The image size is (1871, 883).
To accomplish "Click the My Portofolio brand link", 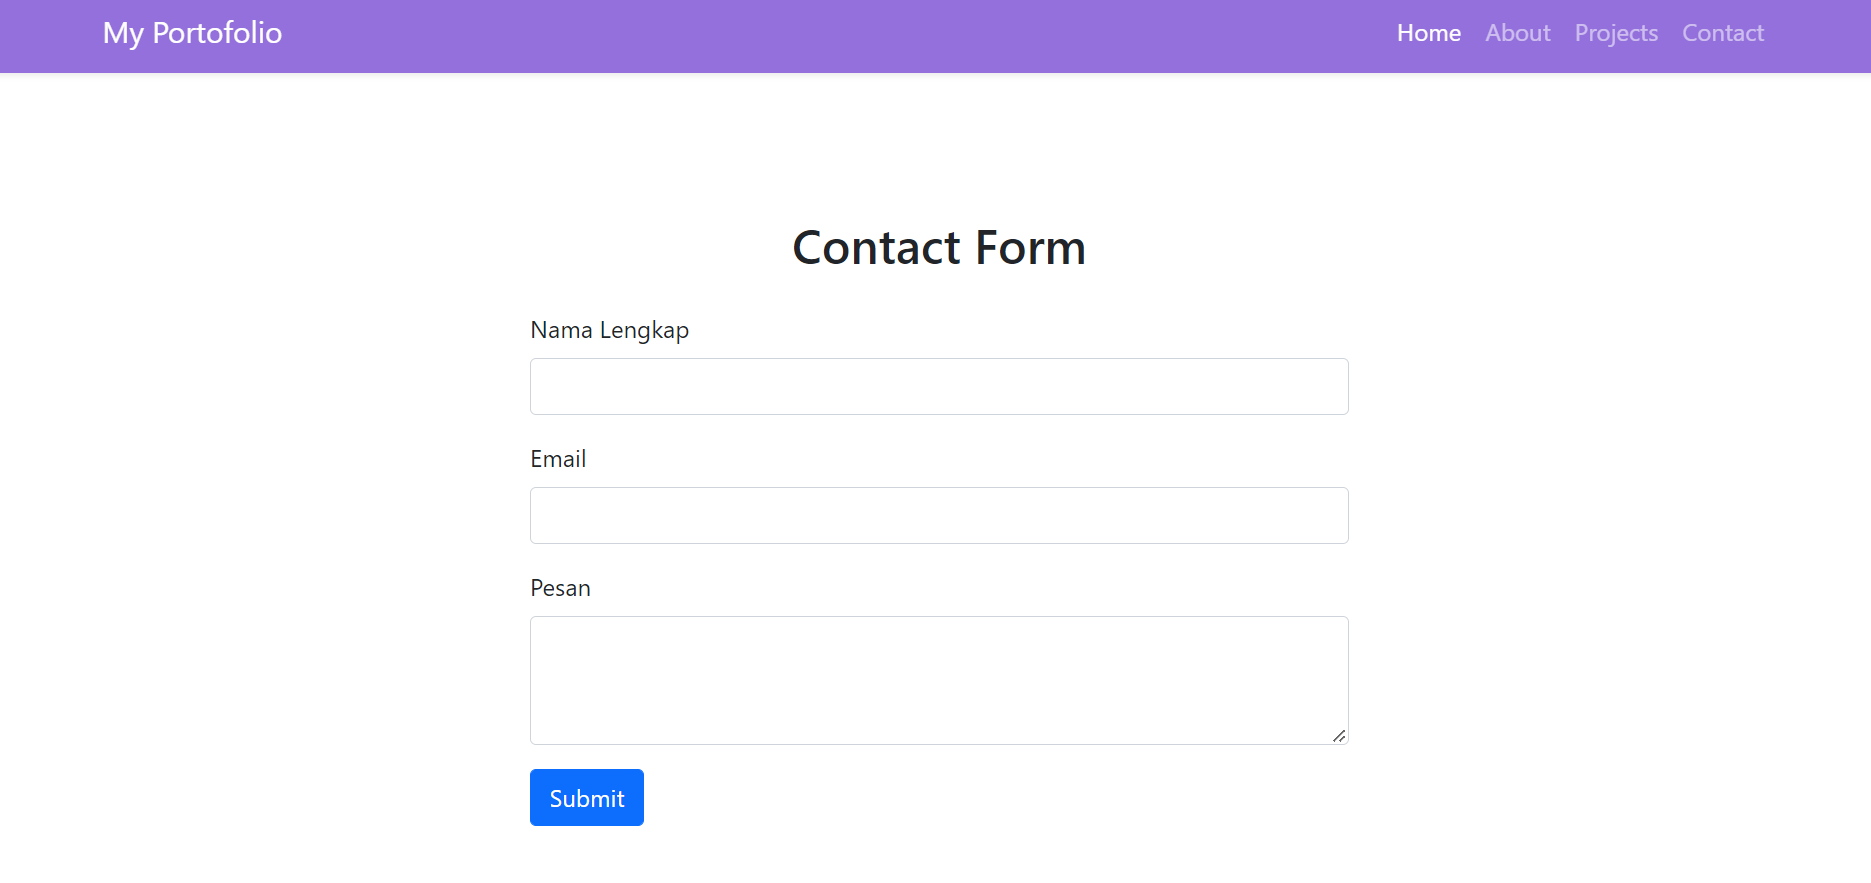I will tap(192, 32).
